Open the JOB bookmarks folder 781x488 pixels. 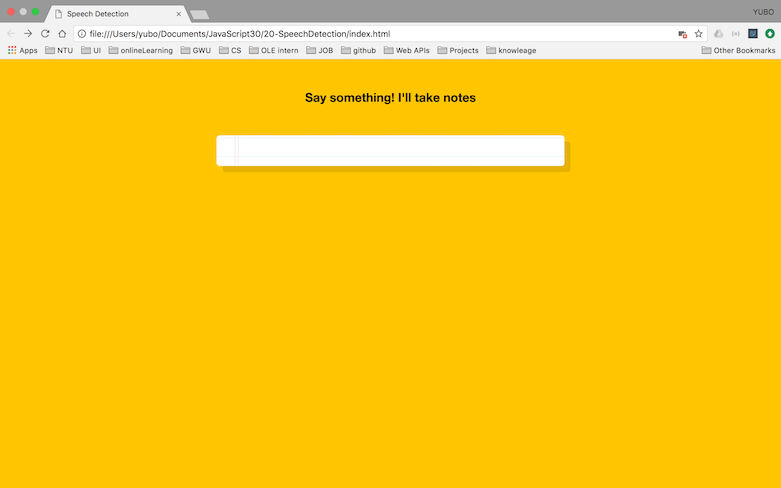pyautogui.click(x=319, y=50)
